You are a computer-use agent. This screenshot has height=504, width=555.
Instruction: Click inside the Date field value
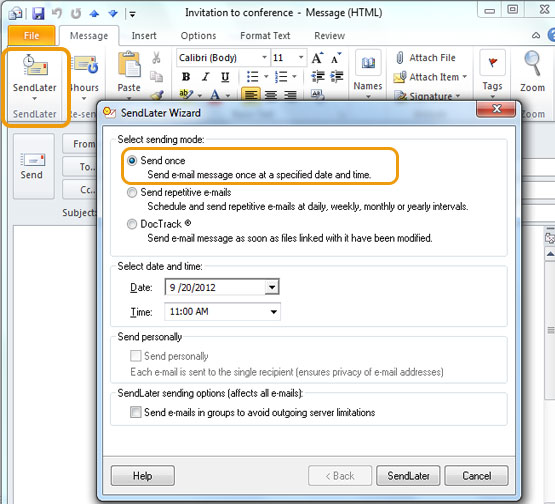[193, 287]
